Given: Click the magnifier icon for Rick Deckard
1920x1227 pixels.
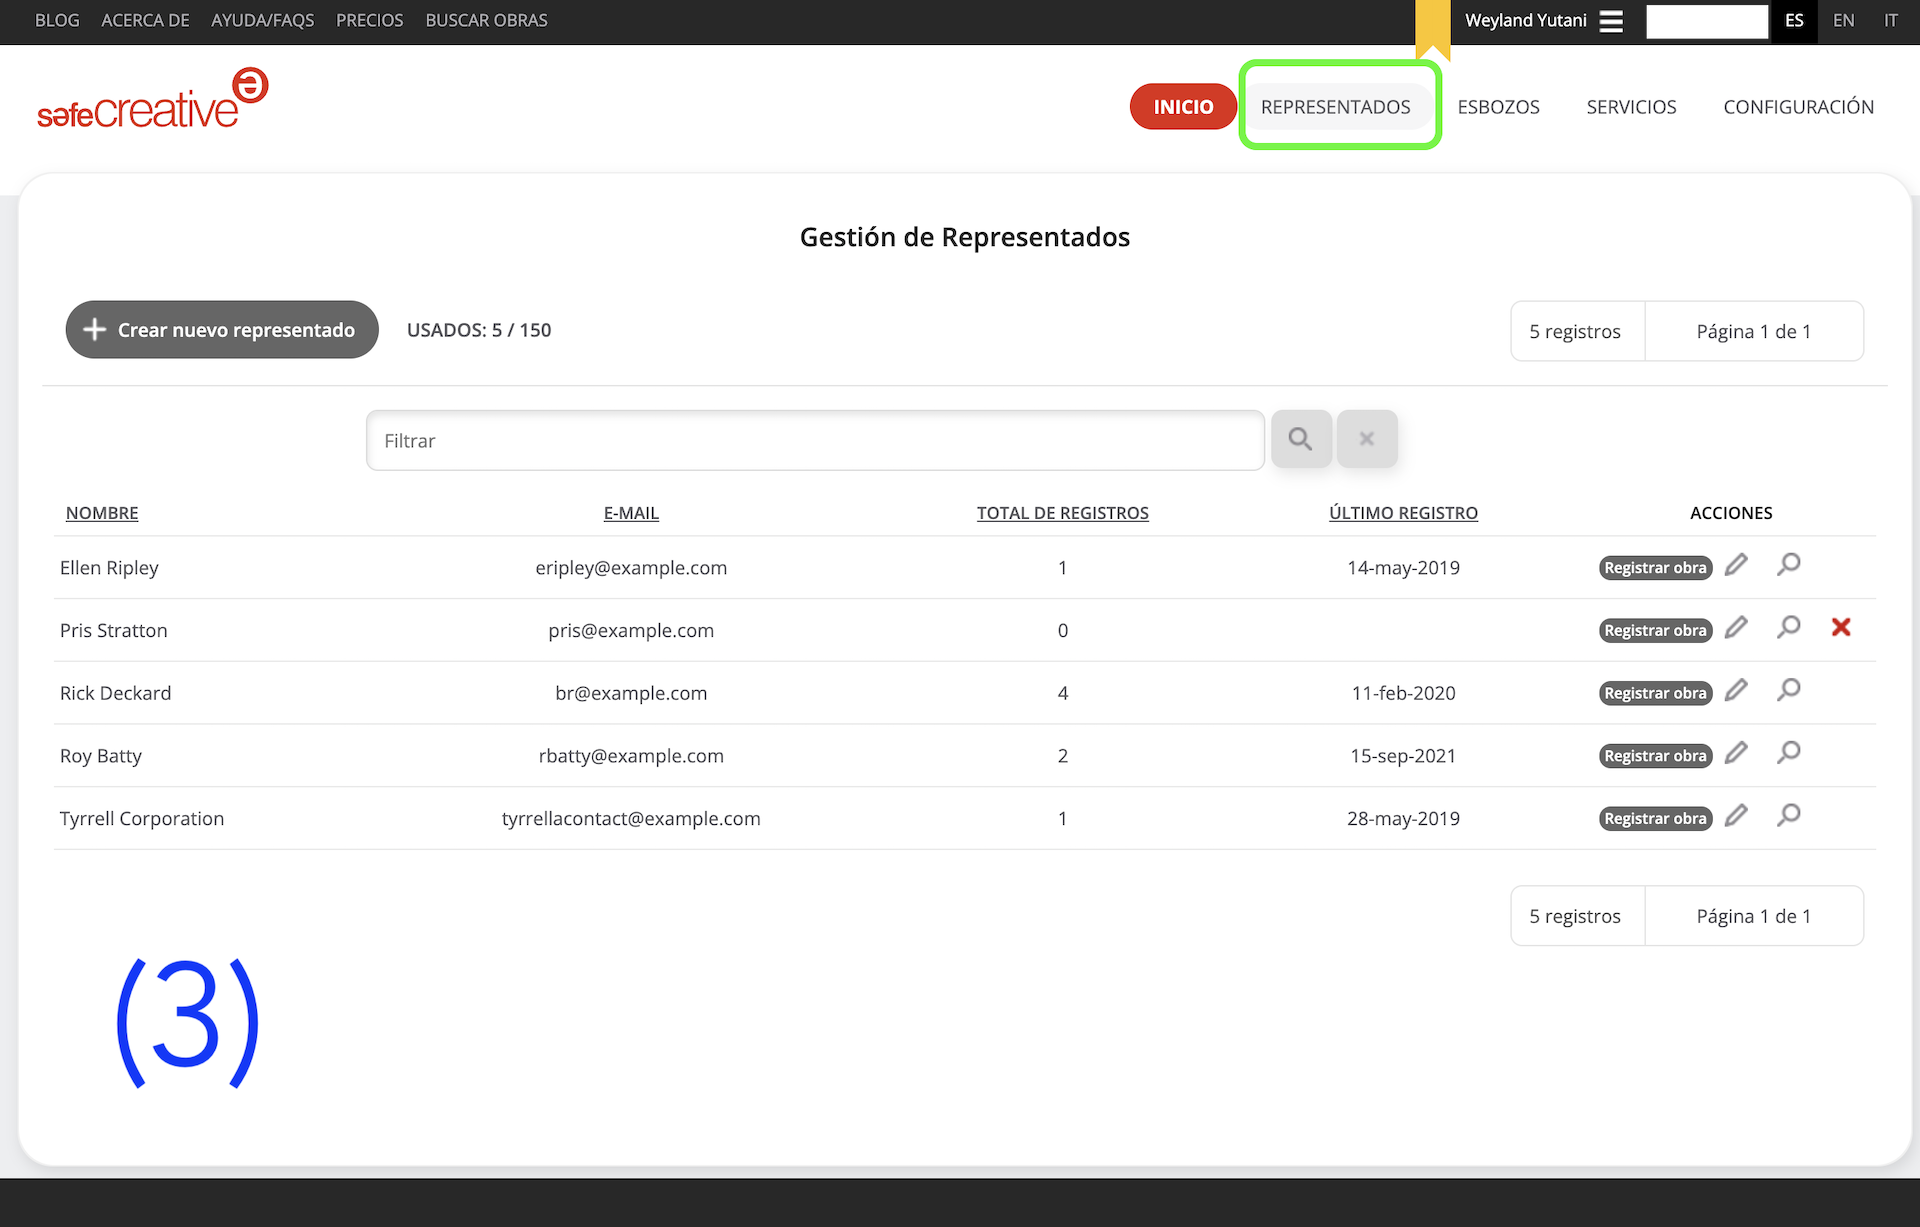Looking at the screenshot, I should 1788,690.
